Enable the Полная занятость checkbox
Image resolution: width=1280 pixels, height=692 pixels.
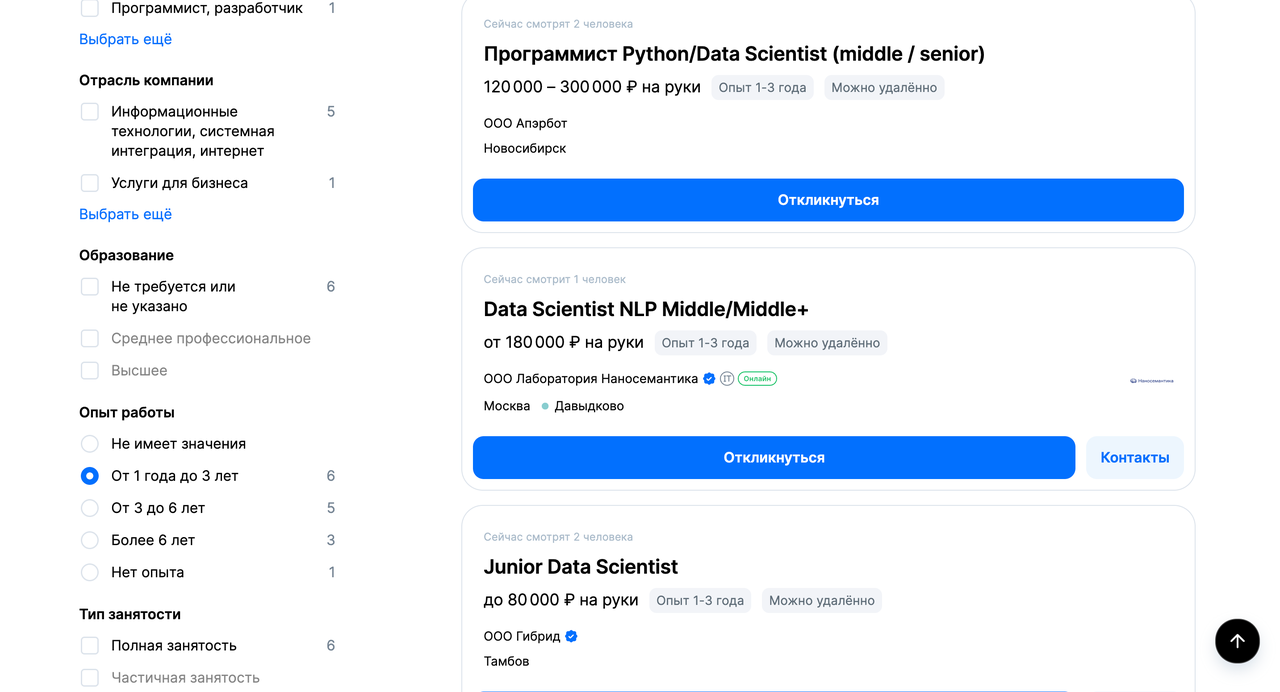pos(90,646)
